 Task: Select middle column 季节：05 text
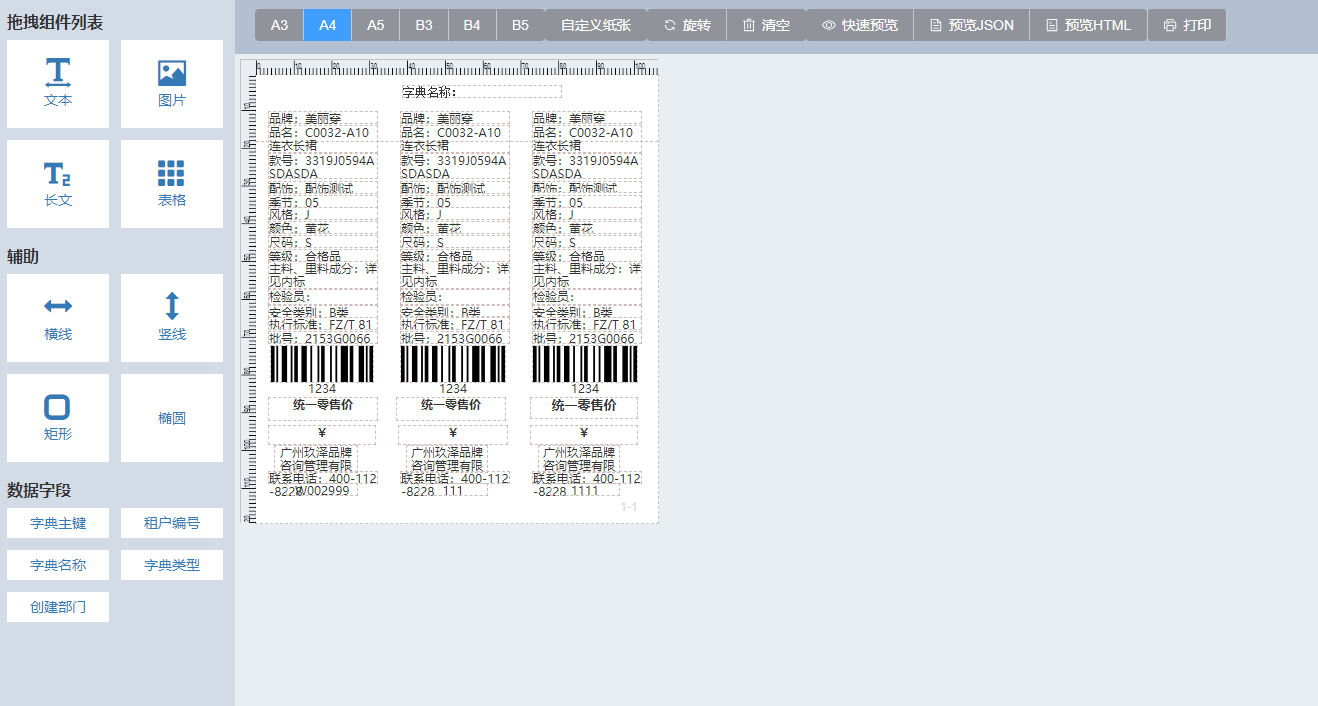pyautogui.click(x=455, y=202)
